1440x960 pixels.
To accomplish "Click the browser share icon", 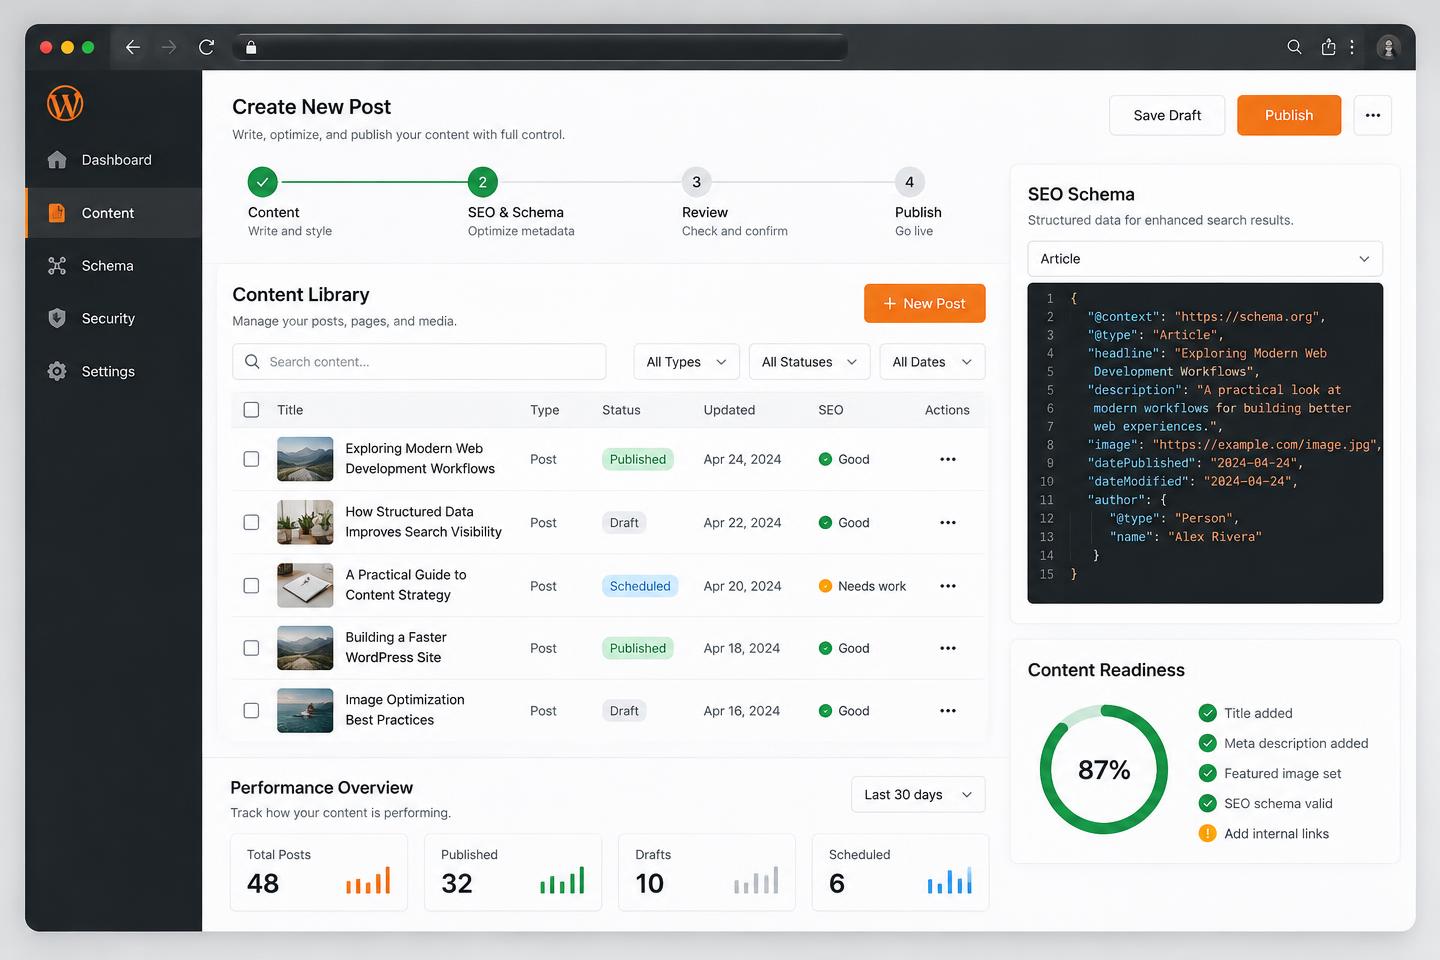I will [1328, 47].
